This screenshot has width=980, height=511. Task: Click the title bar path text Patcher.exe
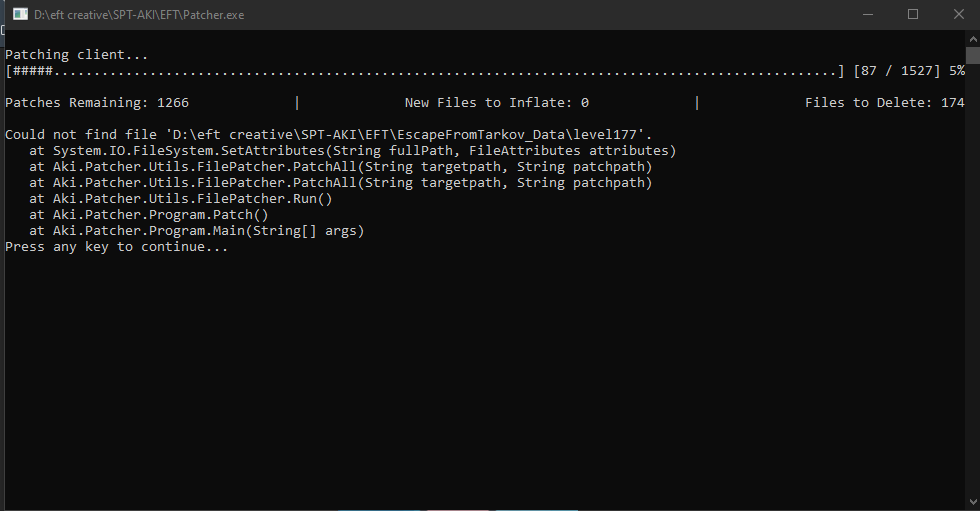(139, 15)
